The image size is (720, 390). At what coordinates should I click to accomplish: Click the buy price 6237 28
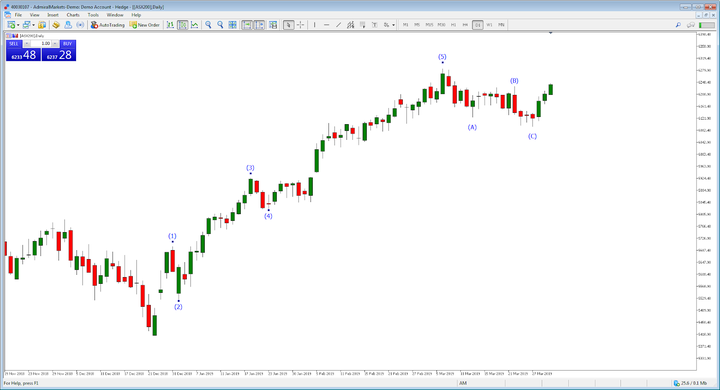[x=59, y=55]
